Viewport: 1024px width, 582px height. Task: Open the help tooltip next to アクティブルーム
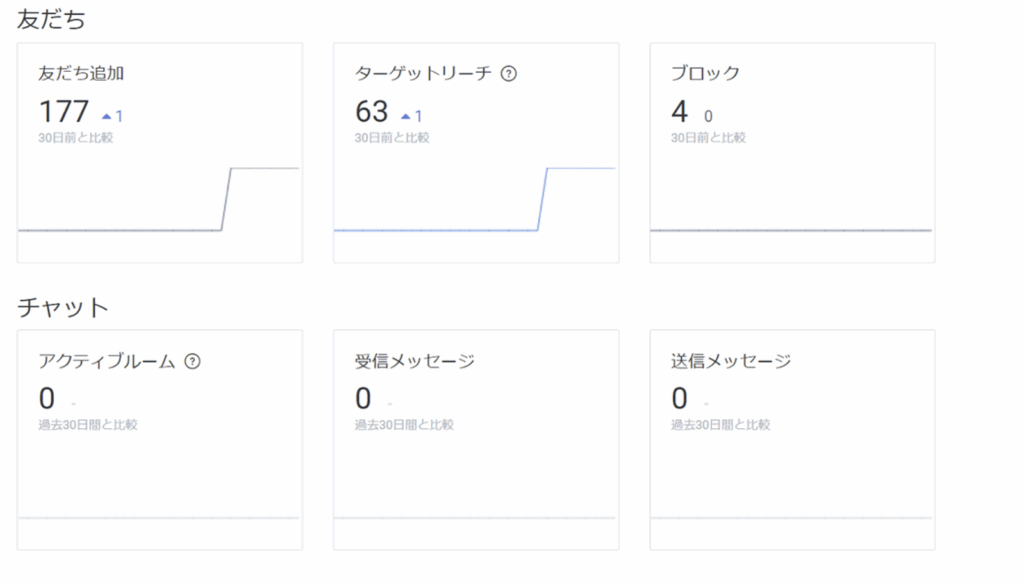coord(193,361)
